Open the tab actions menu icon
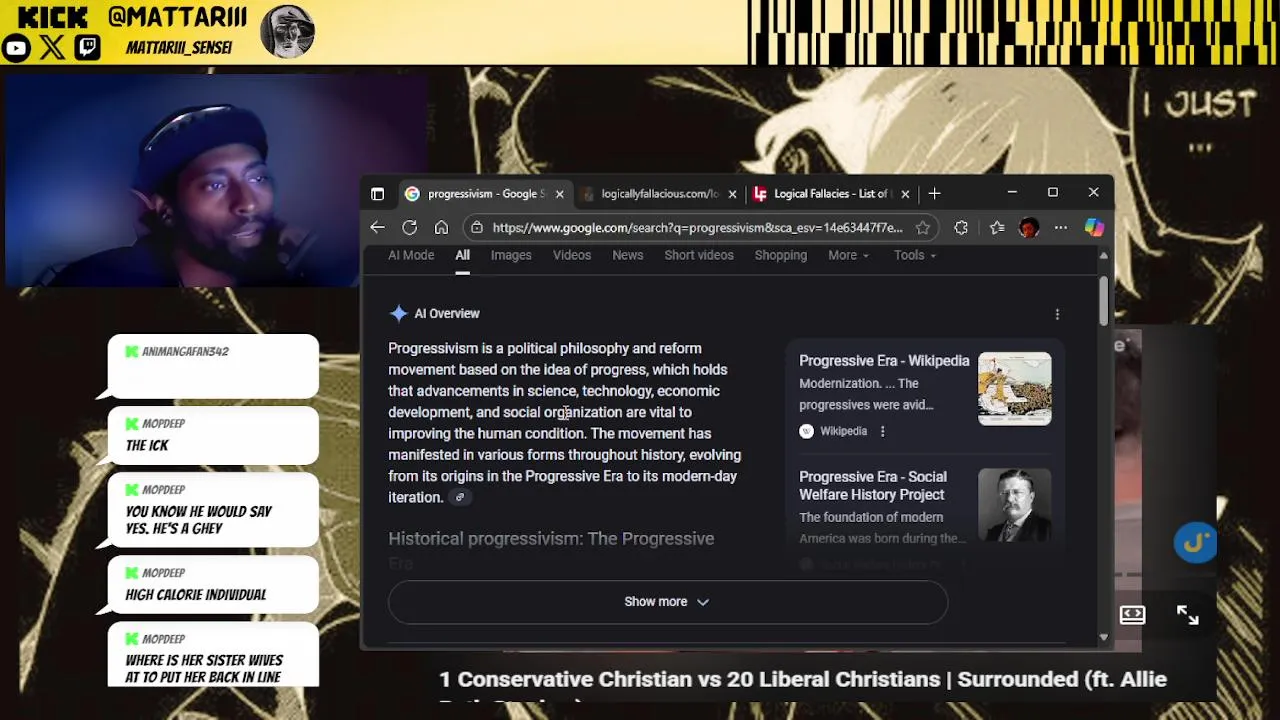 (377, 194)
